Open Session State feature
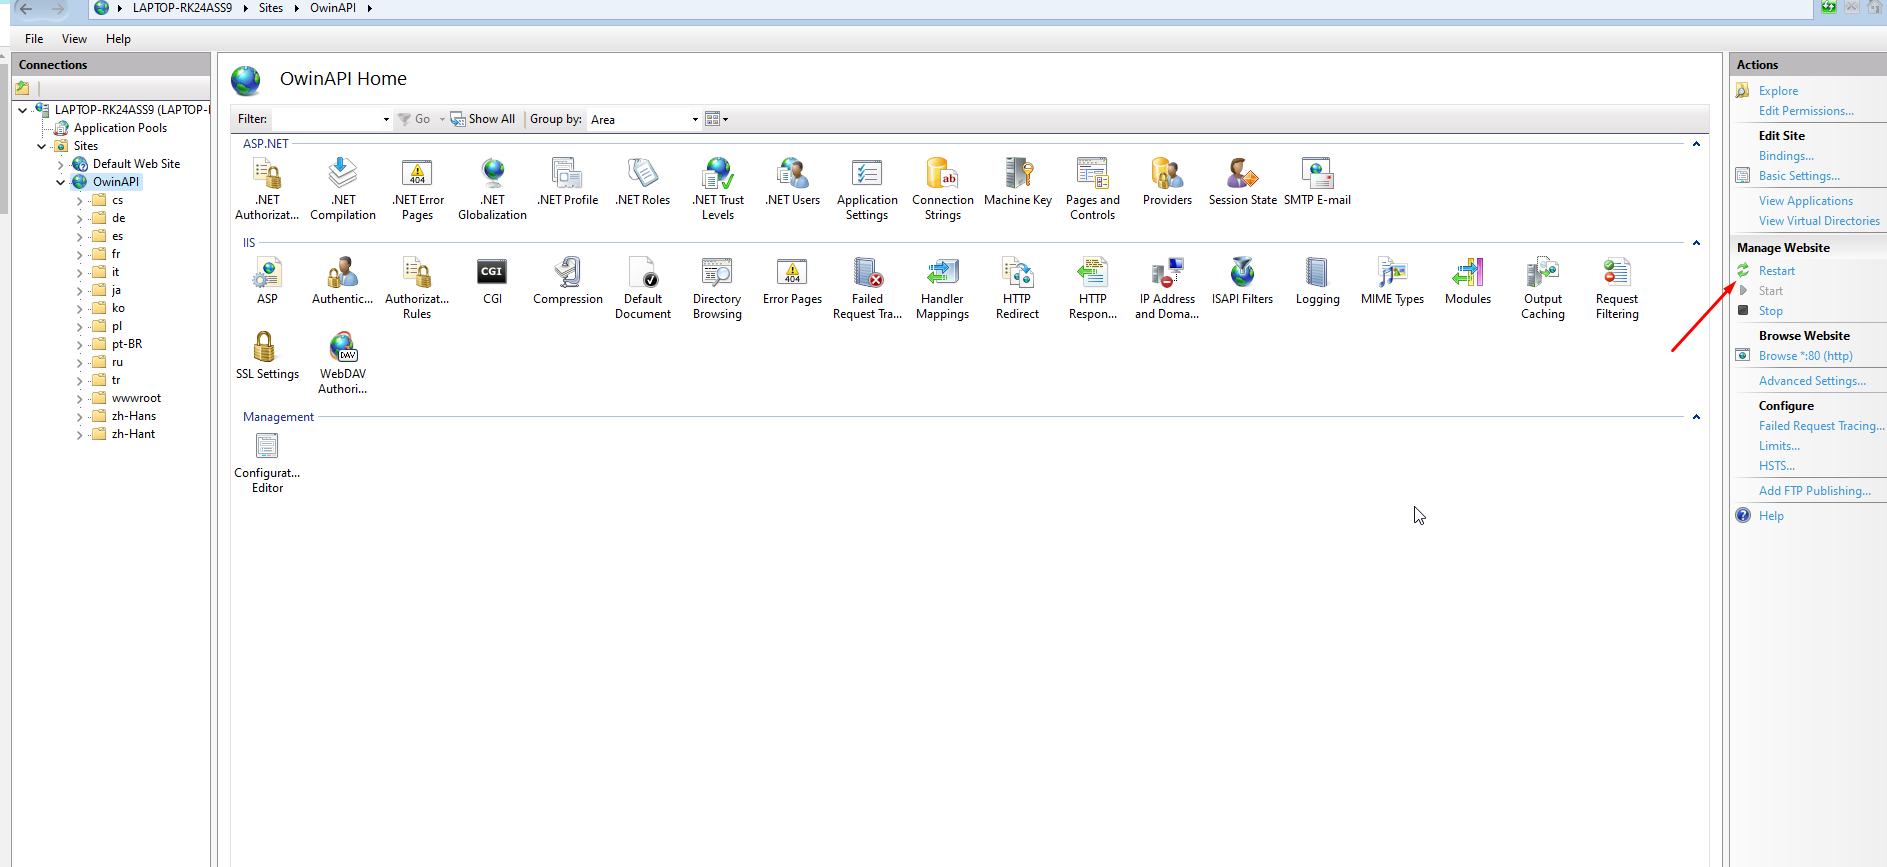The width and height of the screenshot is (1887, 867). [1242, 182]
